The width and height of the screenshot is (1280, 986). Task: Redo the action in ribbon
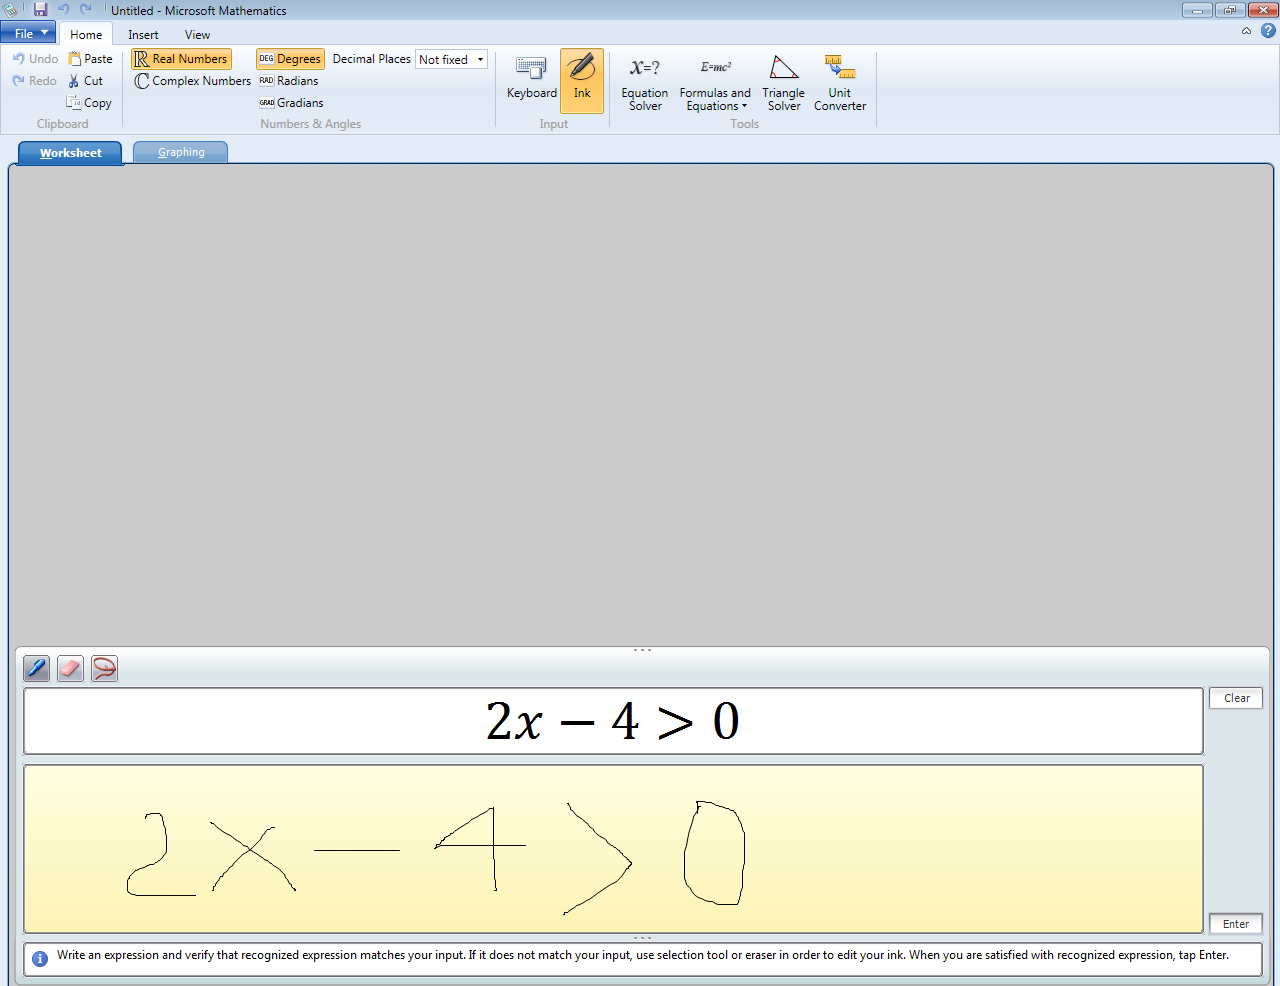(x=35, y=81)
